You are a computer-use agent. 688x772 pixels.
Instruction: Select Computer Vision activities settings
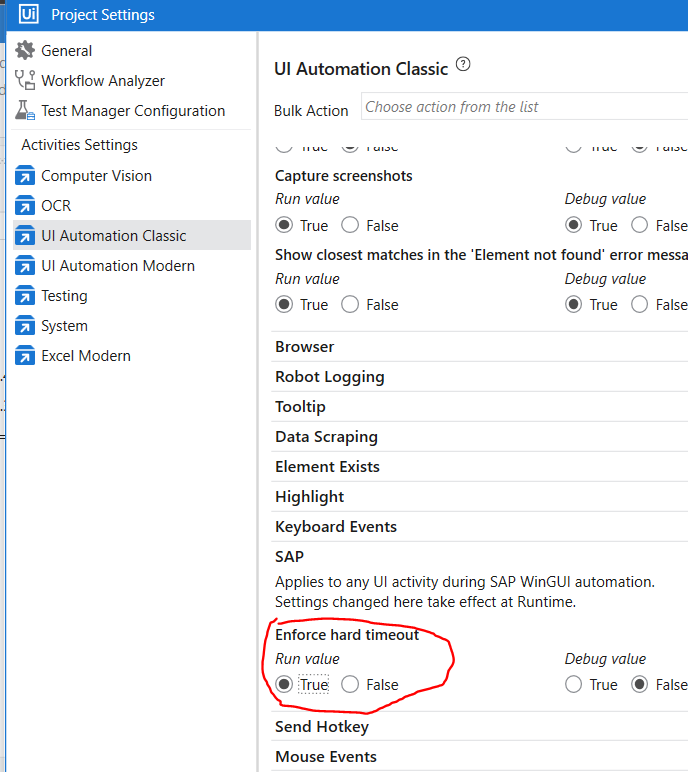coord(97,176)
